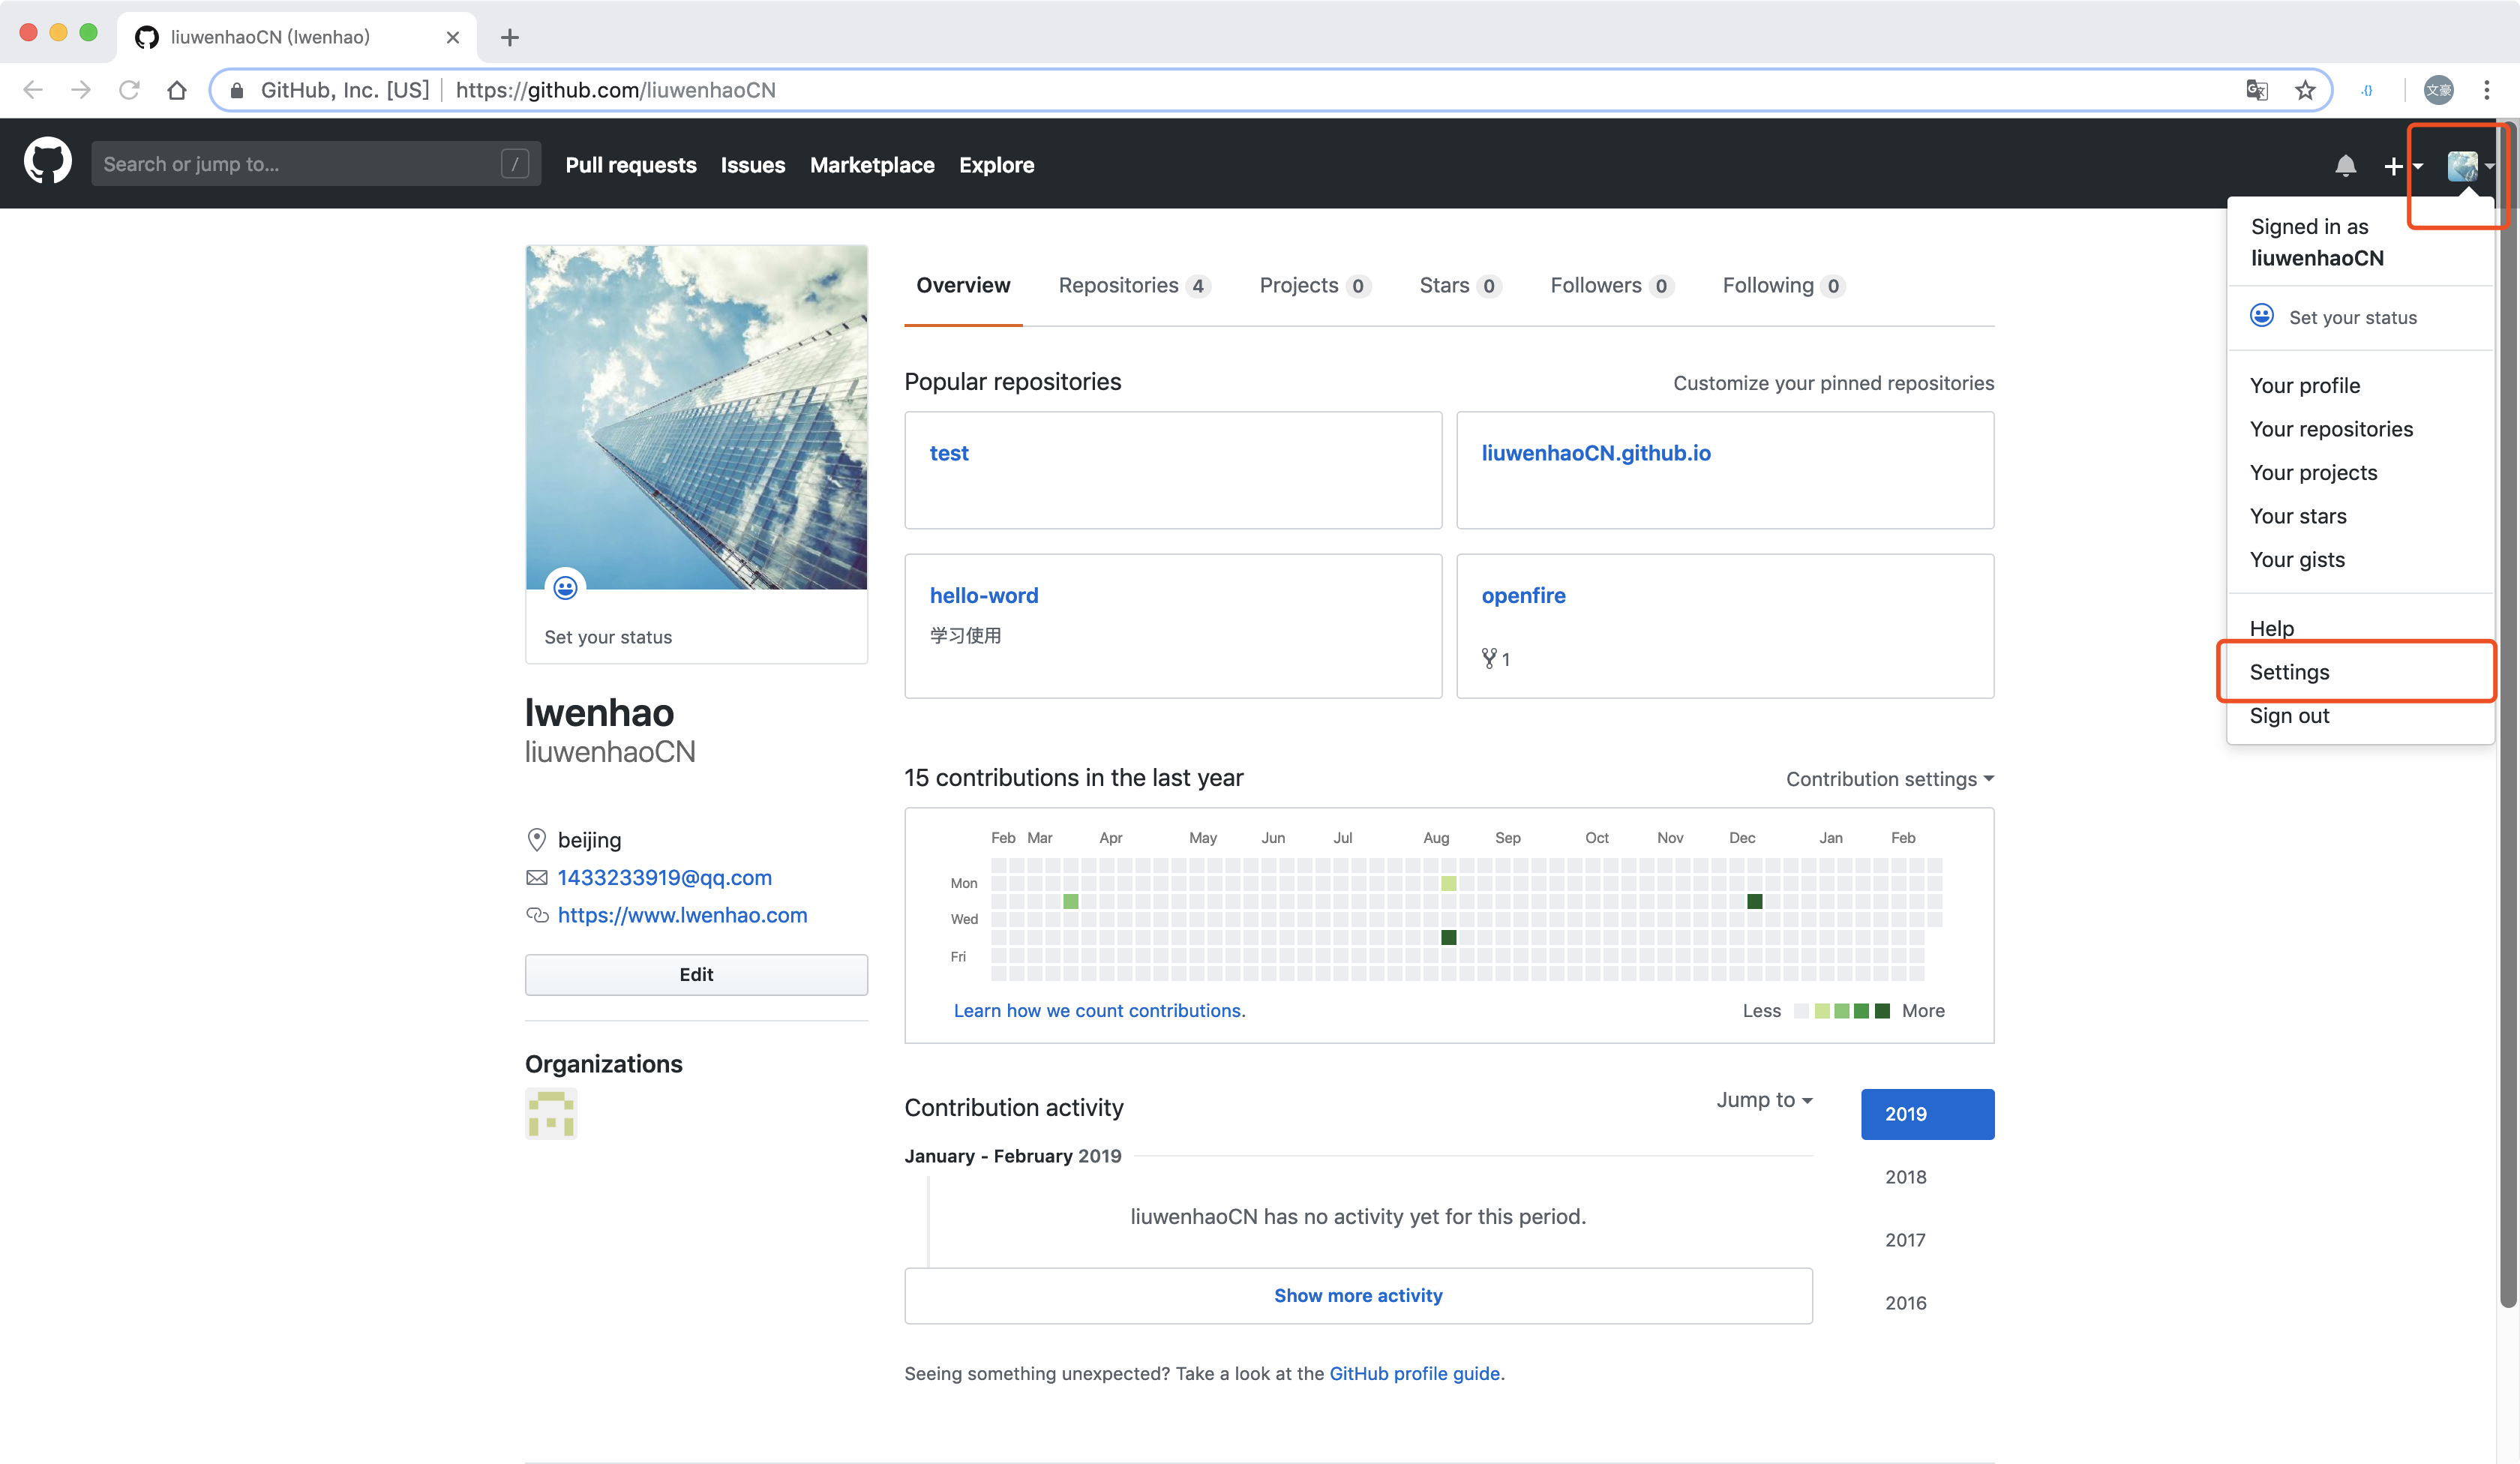The width and height of the screenshot is (2520, 1464).
Task: Click Show more activity button
Action: coord(1358,1295)
